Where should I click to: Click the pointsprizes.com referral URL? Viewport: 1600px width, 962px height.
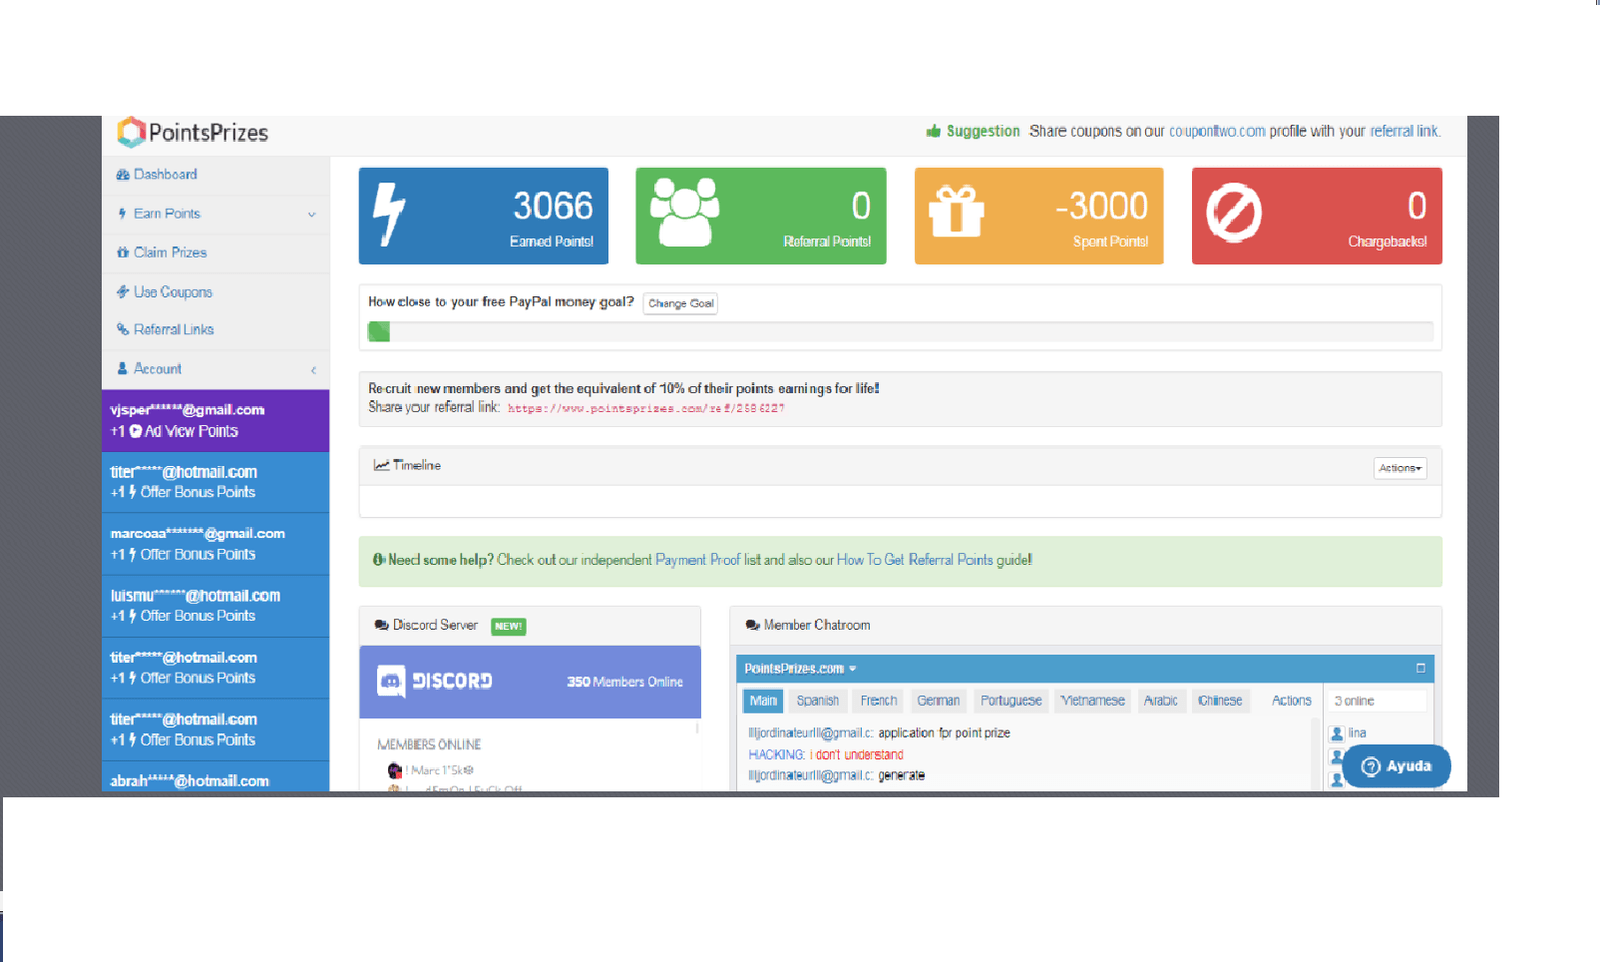click(646, 408)
